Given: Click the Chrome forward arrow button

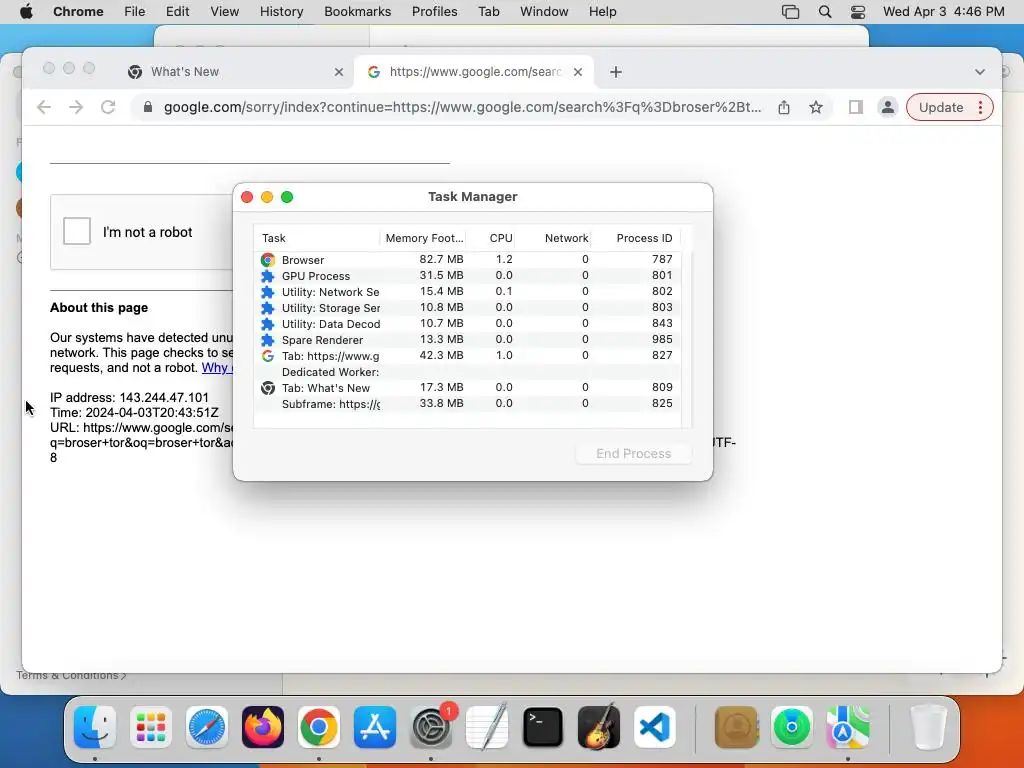Looking at the screenshot, I should pyautogui.click(x=76, y=107).
